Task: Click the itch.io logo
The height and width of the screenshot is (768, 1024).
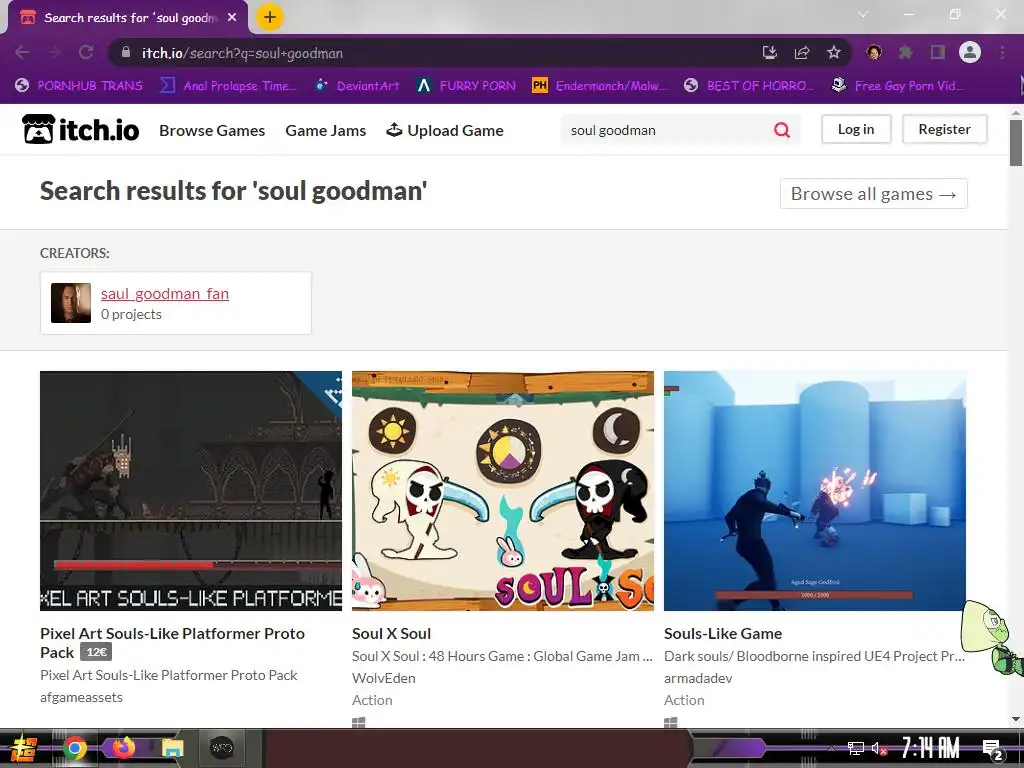Action: (x=81, y=129)
